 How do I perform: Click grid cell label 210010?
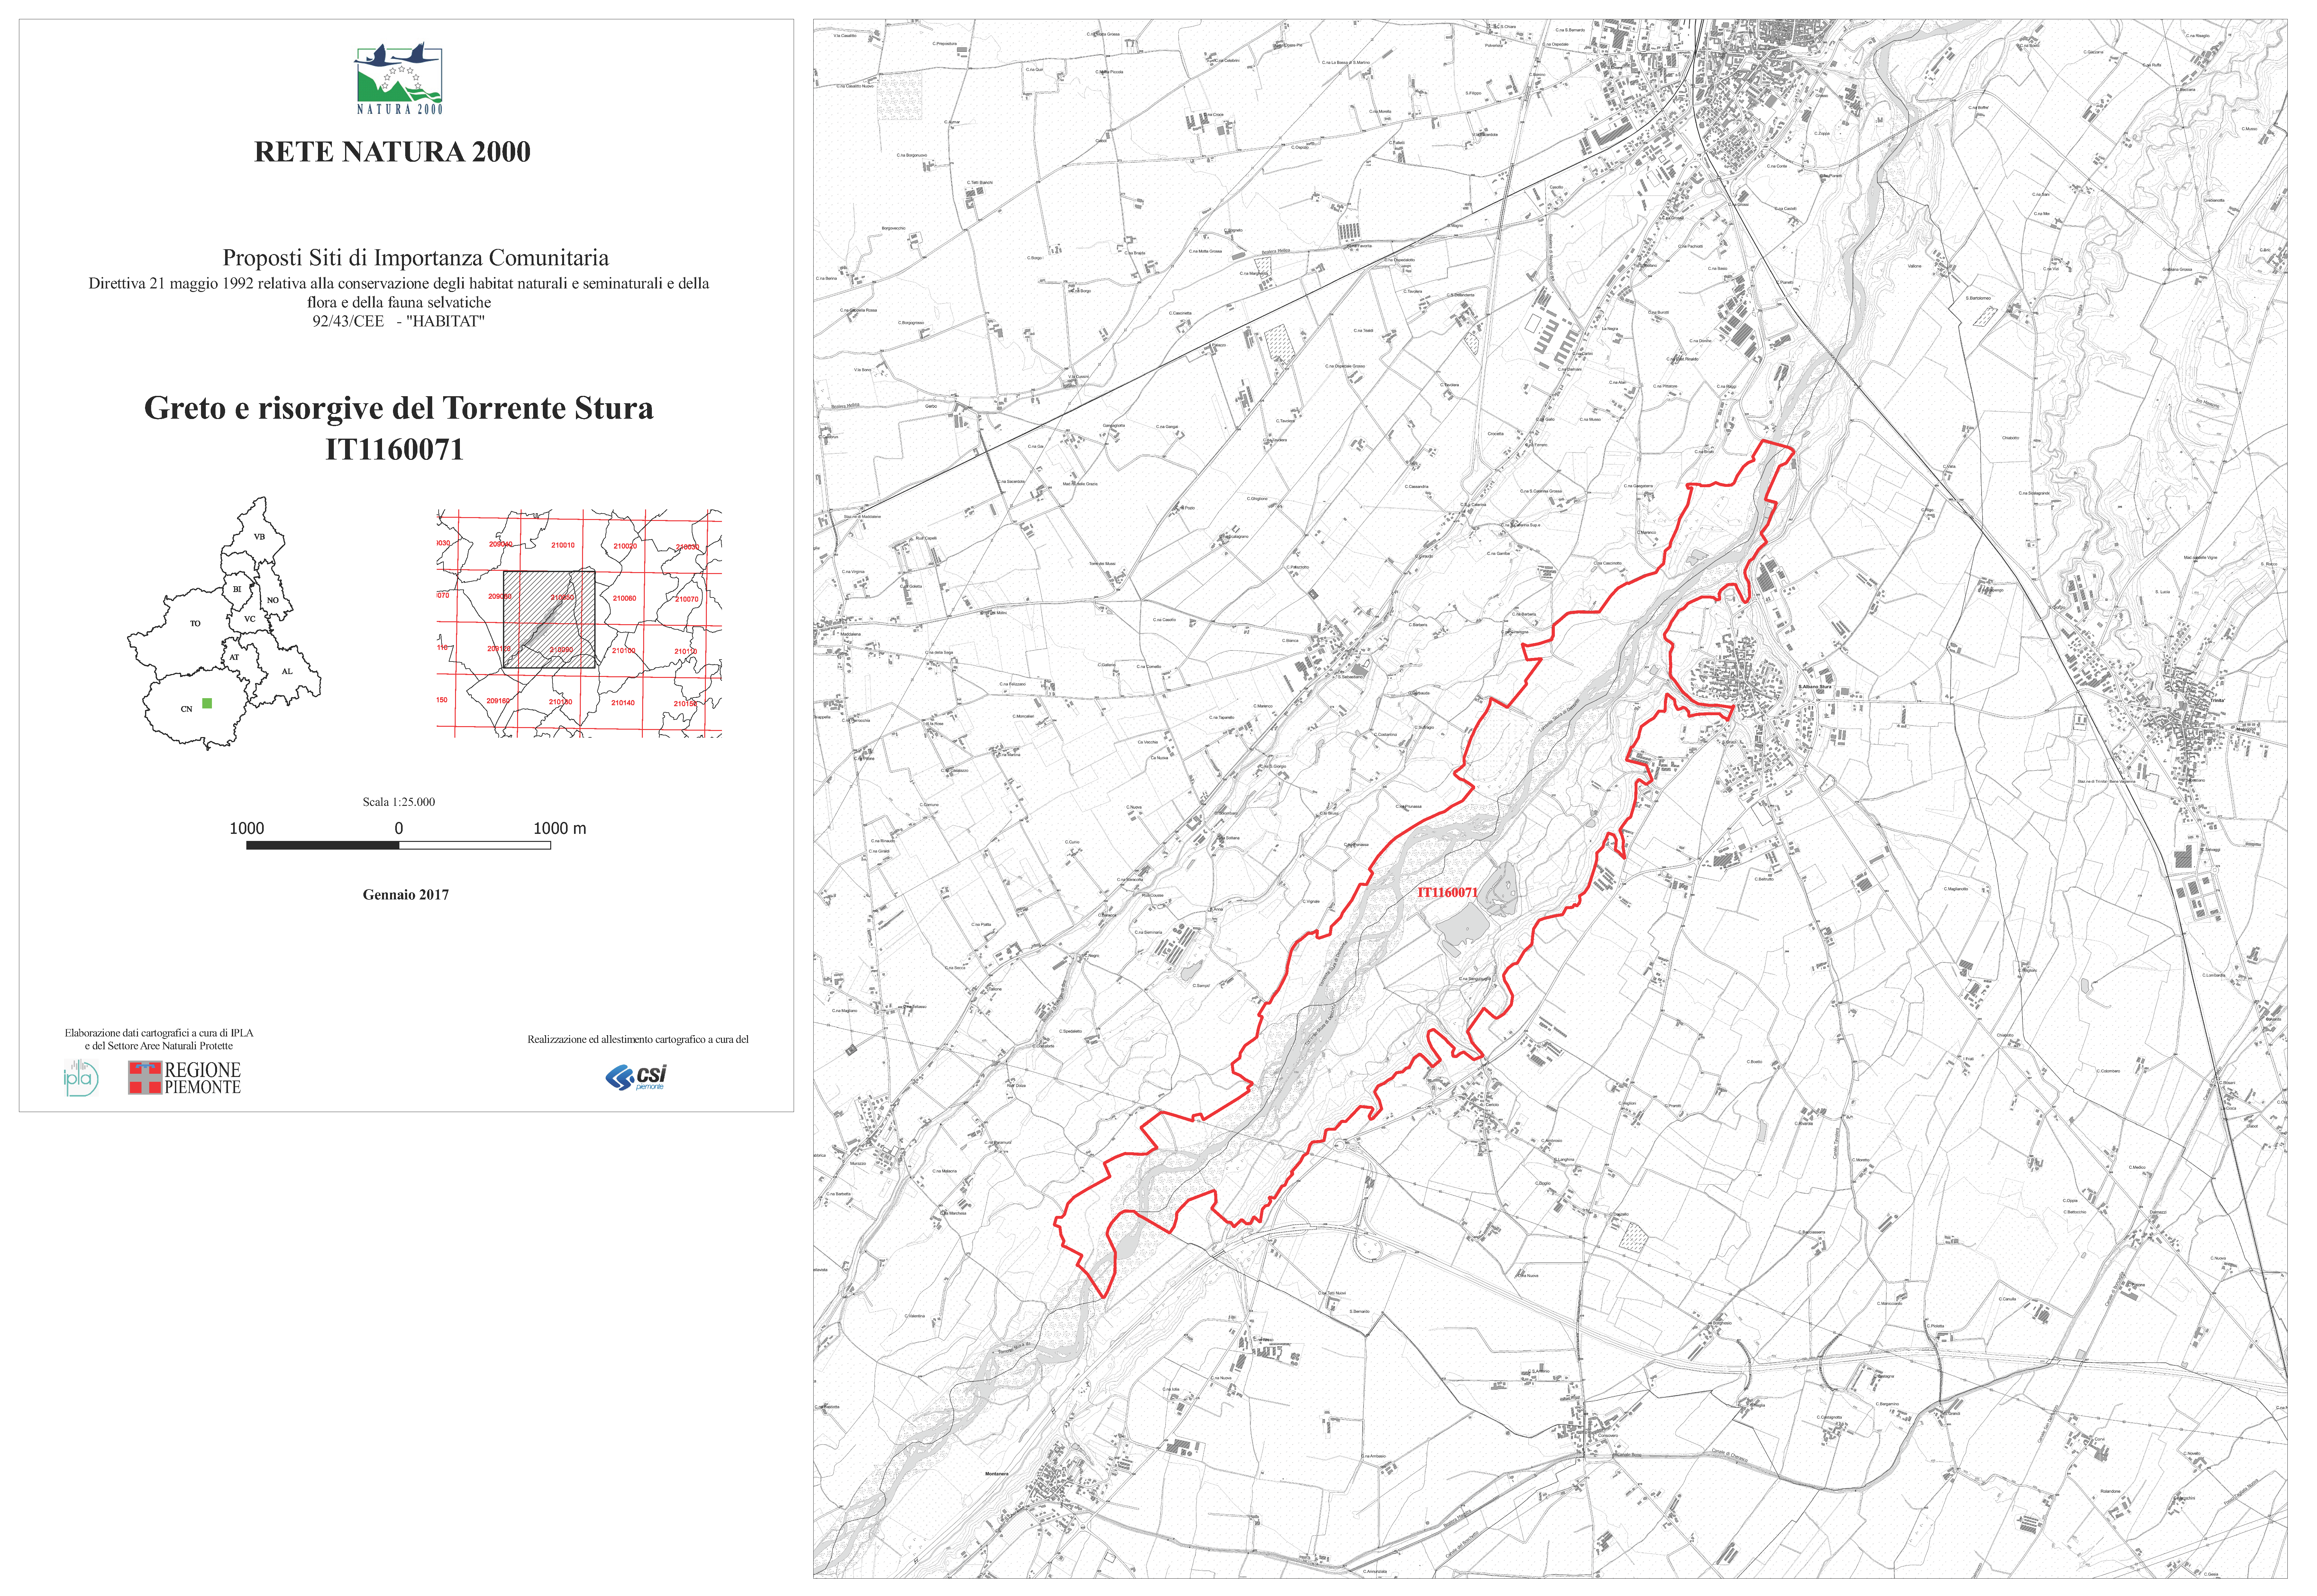[x=563, y=545]
